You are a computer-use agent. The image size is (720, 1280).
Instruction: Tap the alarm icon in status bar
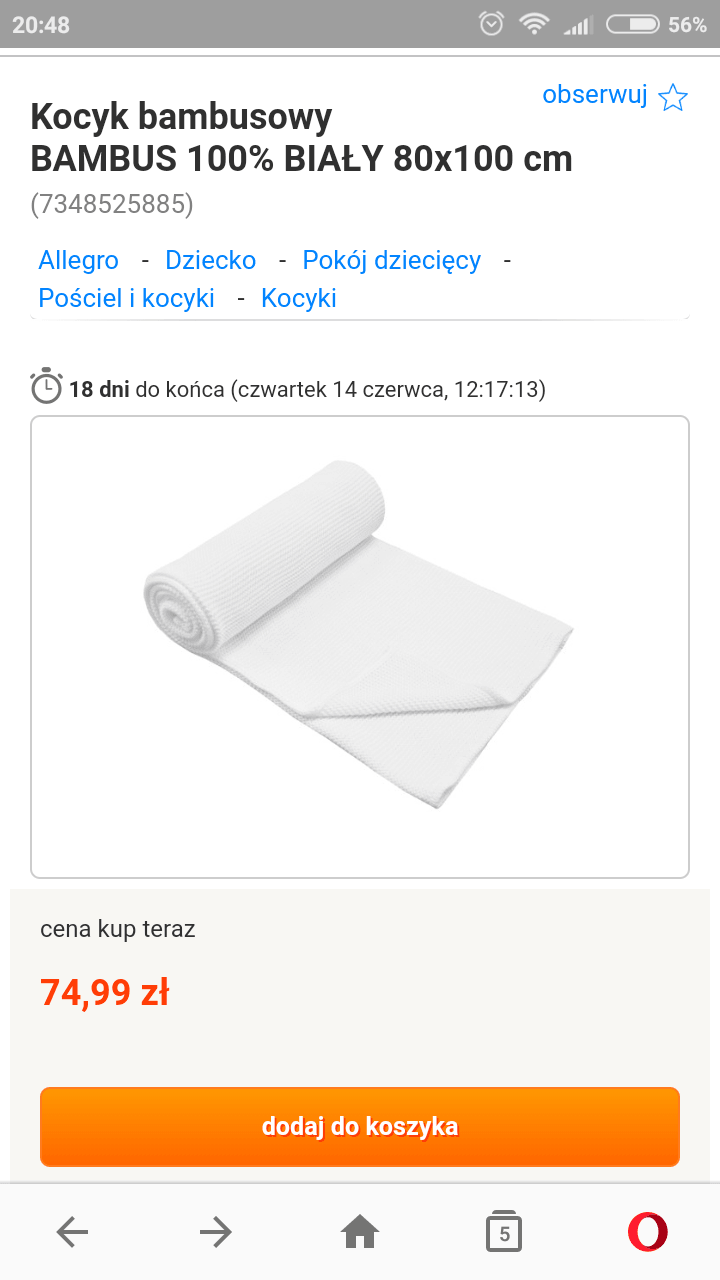(491, 24)
